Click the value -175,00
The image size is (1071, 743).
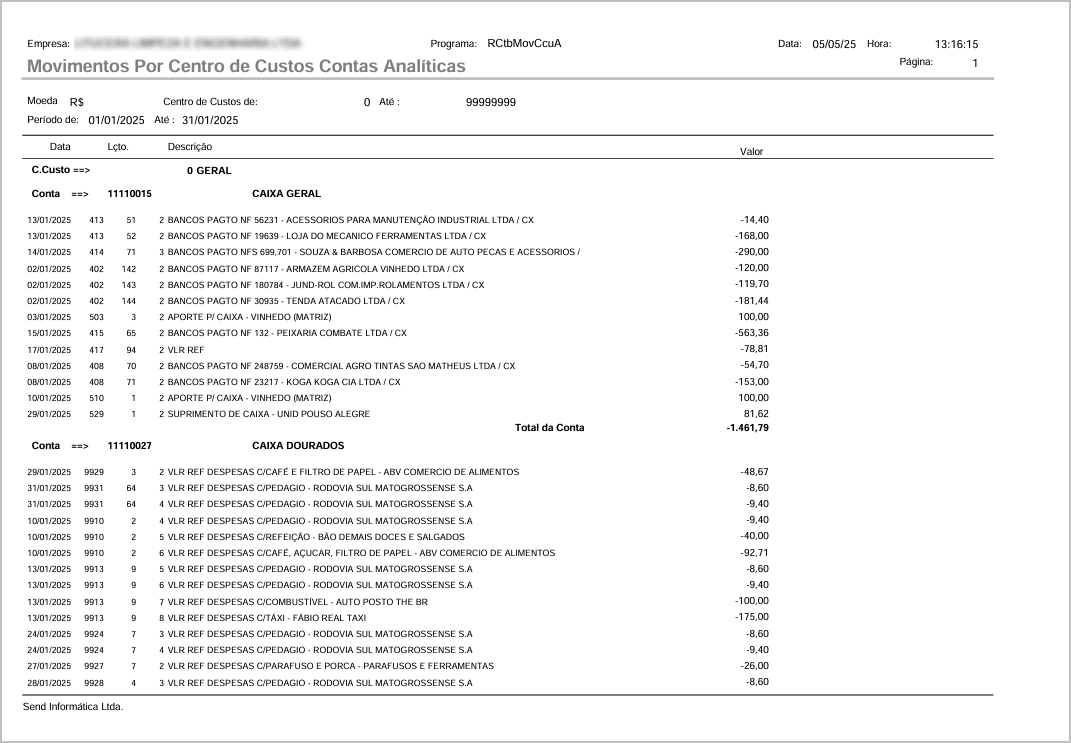[x=752, y=617]
